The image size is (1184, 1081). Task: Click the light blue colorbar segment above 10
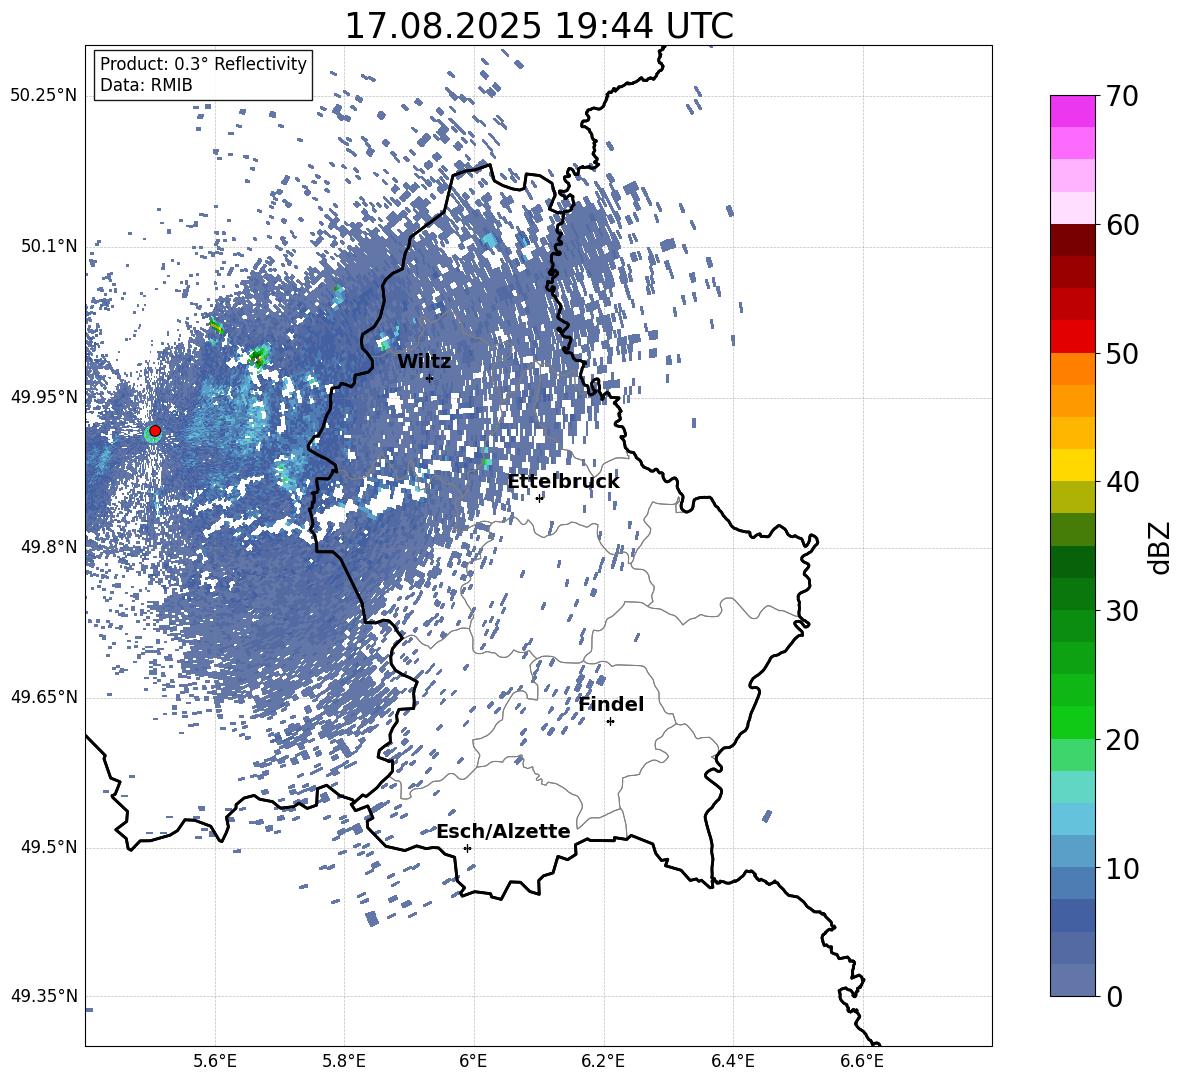1073,852
